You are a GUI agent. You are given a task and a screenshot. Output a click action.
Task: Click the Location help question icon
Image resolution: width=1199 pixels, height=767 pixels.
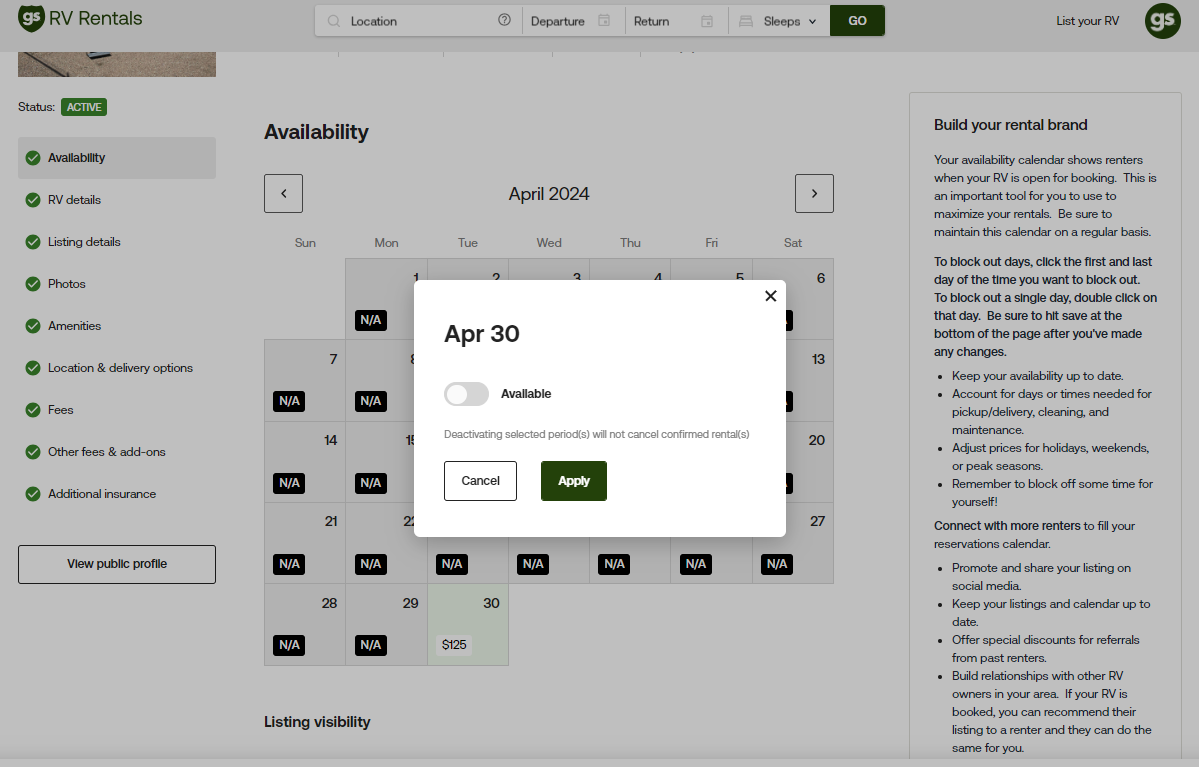[x=504, y=21]
